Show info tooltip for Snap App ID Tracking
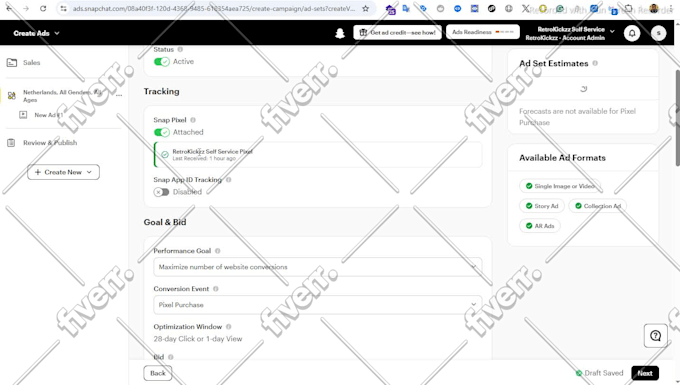 (229, 179)
